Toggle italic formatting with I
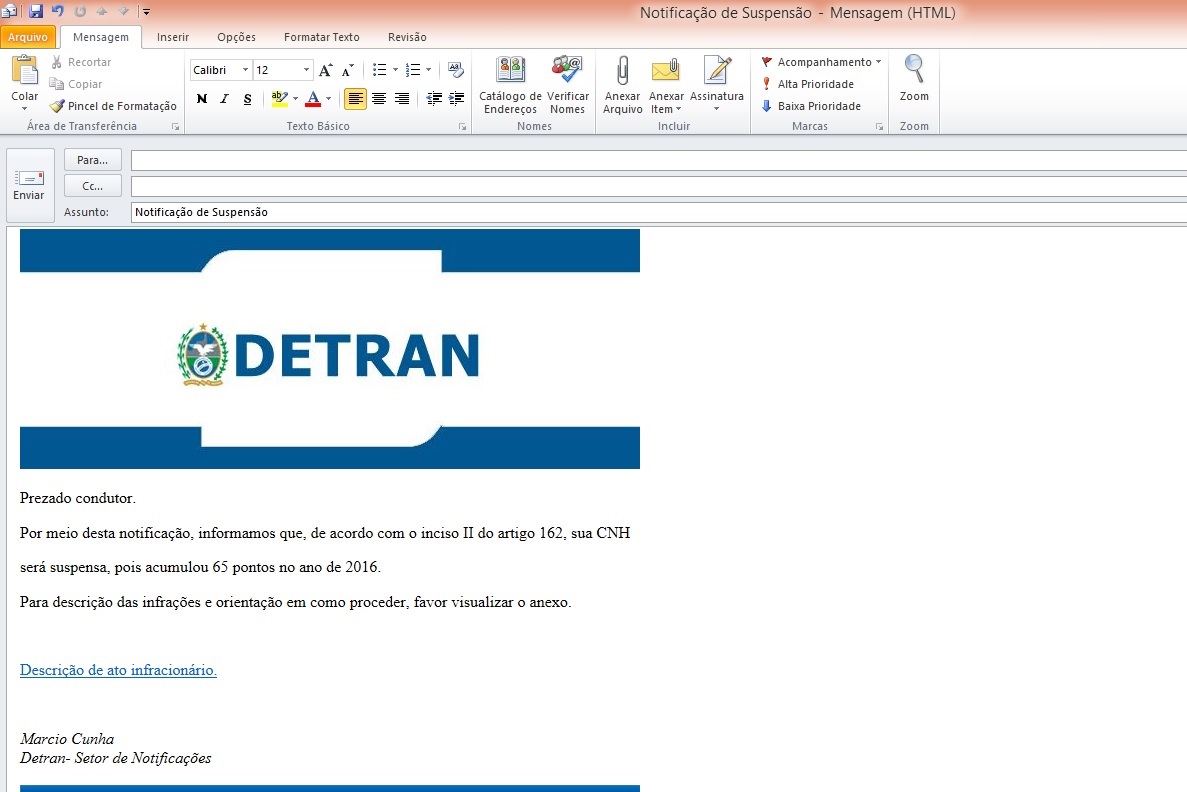This screenshot has height=792, width=1187. click(224, 99)
